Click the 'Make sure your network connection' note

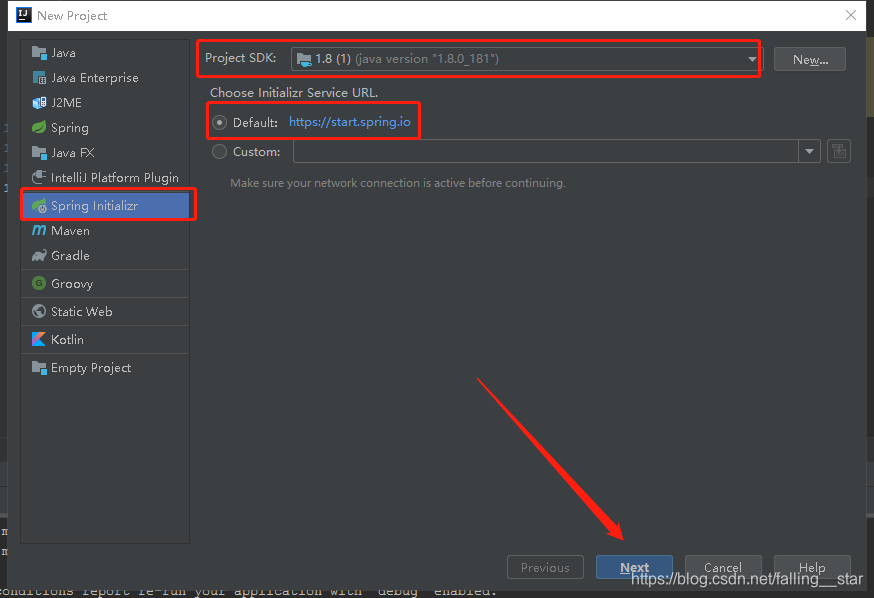click(x=397, y=183)
